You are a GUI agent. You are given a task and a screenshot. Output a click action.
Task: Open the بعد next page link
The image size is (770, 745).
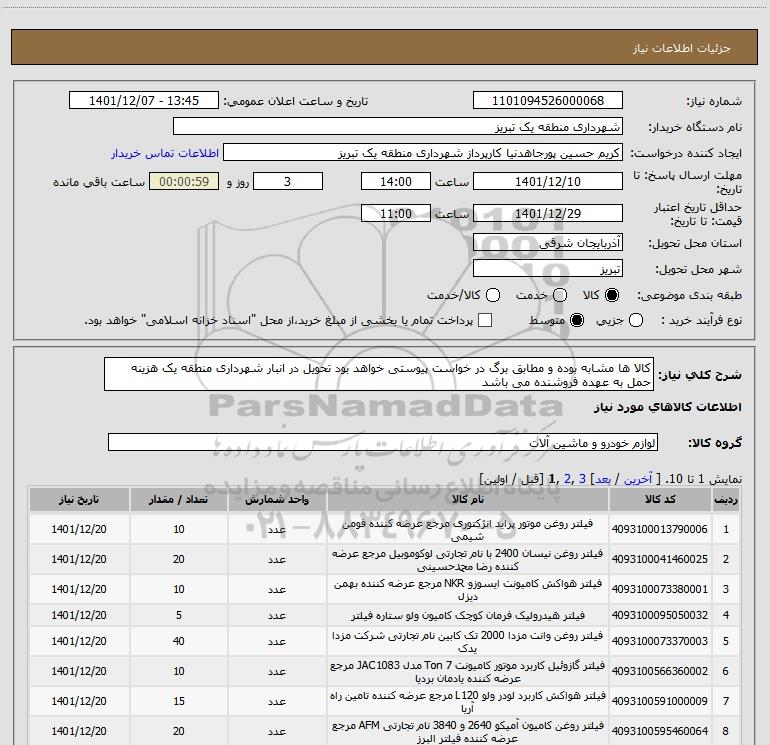pyautogui.click(x=603, y=479)
